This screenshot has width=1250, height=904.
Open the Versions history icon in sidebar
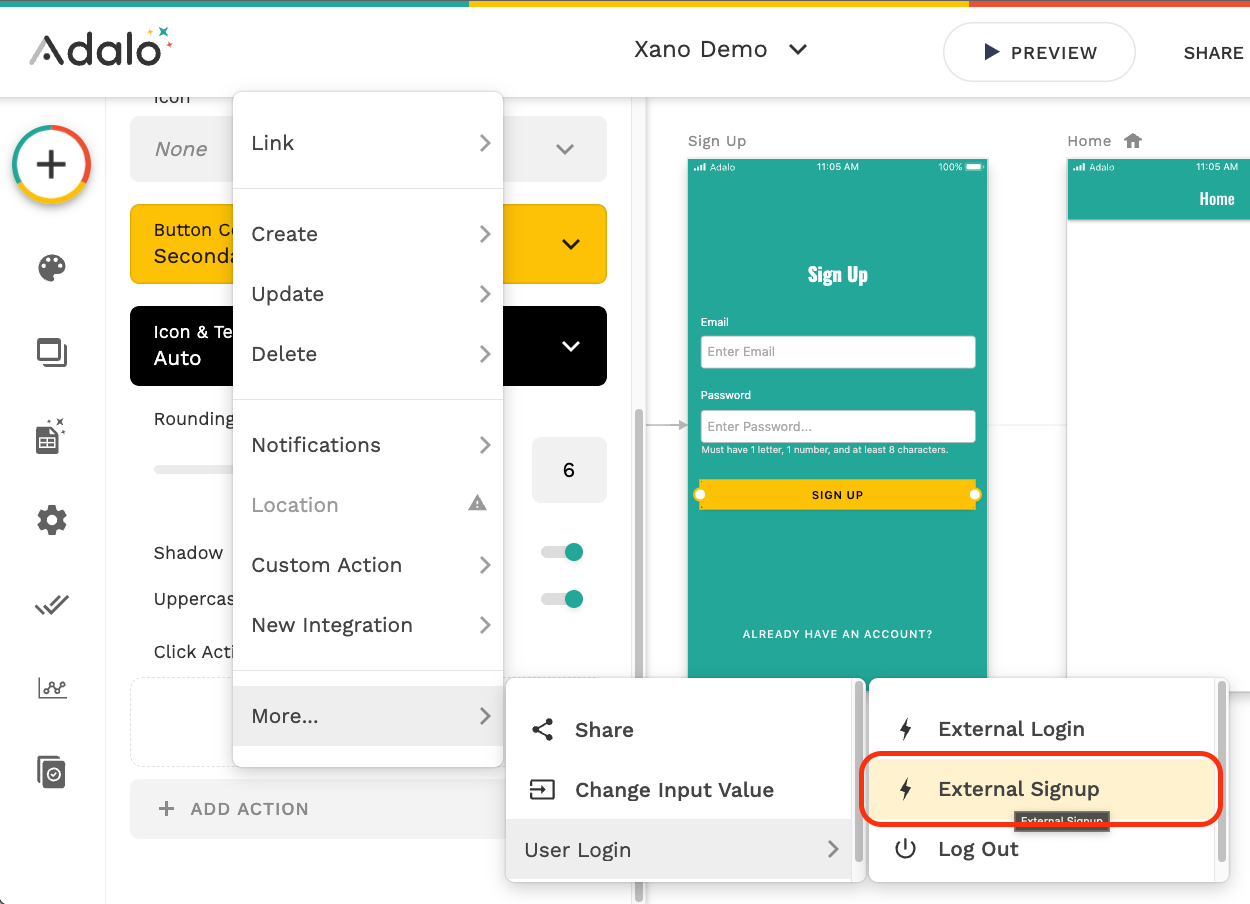[x=51, y=772]
